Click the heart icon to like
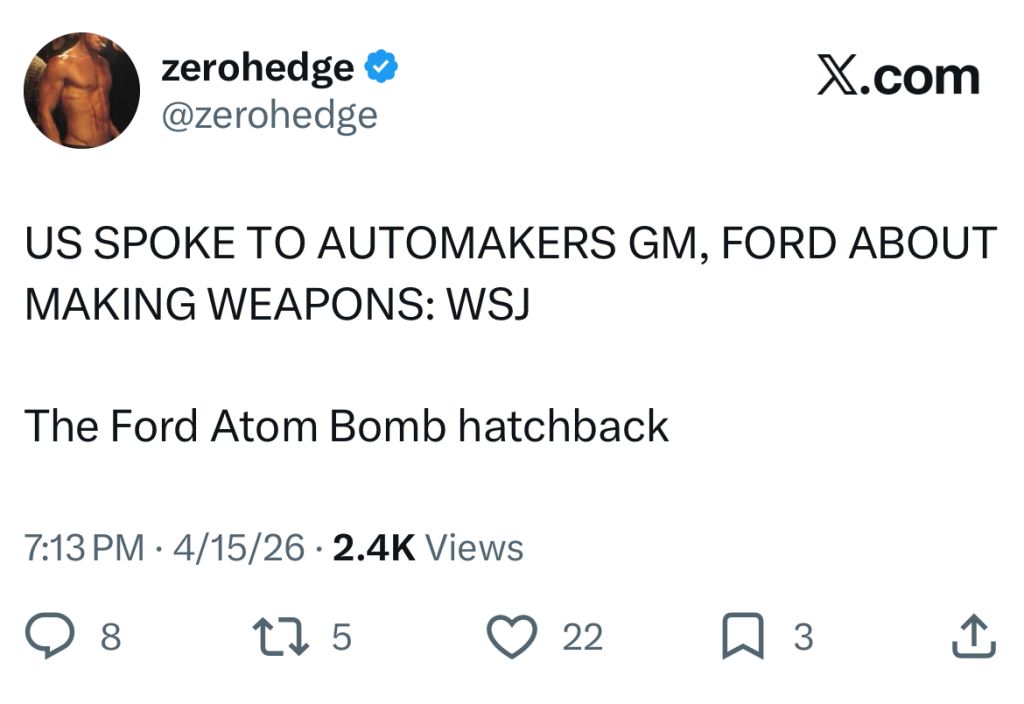Screen dimensions: 1024x704 tap(513, 636)
